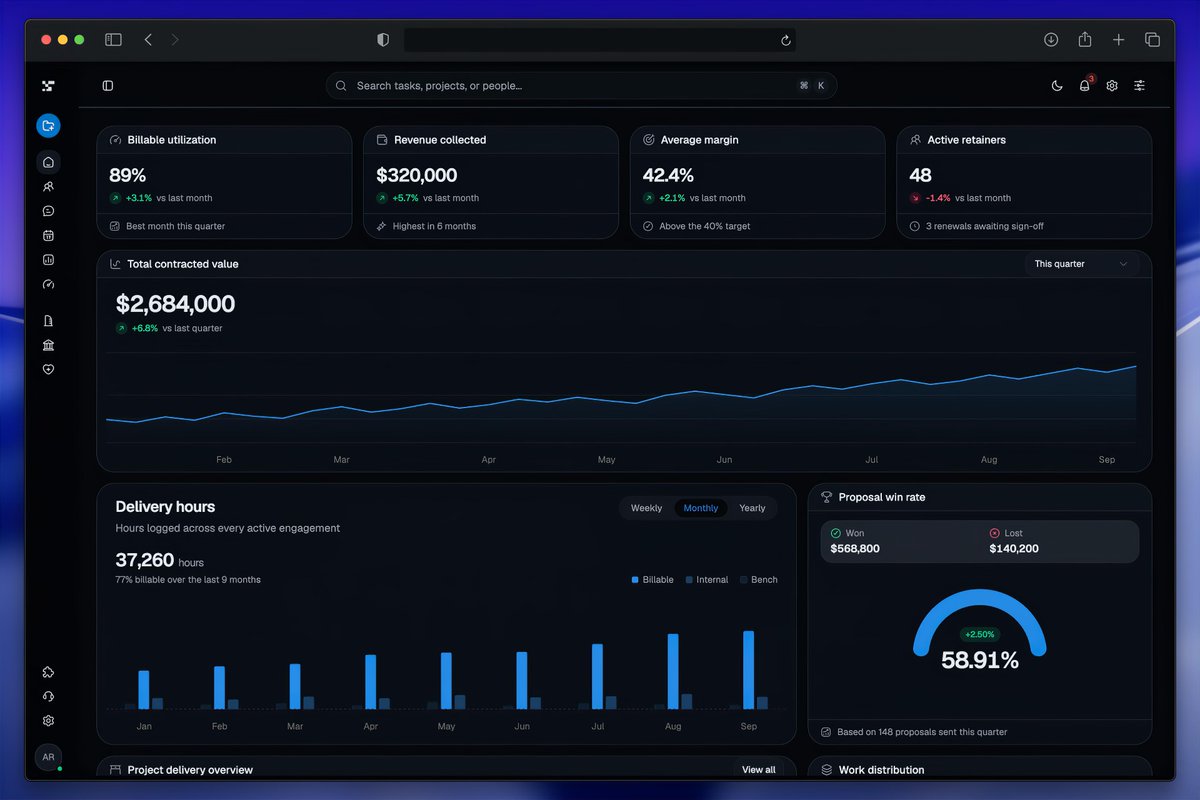Click the Highest in 6 months note
The width and height of the screenshot is (1200, 800).
(434, 226)
